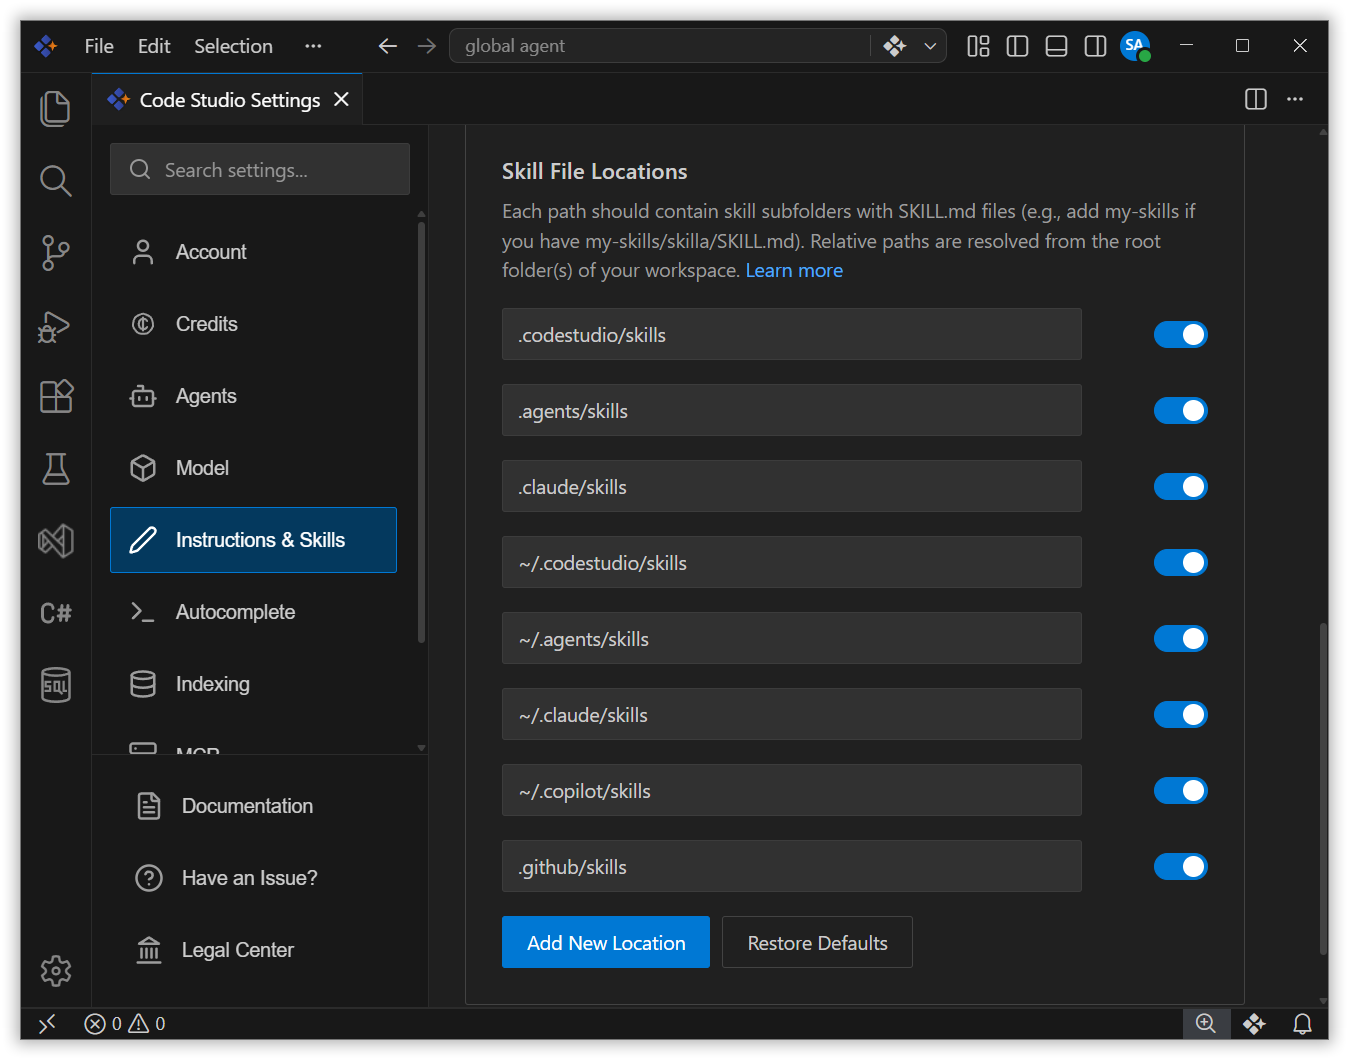Open the Learn more link
The image size is (1349, 1060).
coord(794,271)
